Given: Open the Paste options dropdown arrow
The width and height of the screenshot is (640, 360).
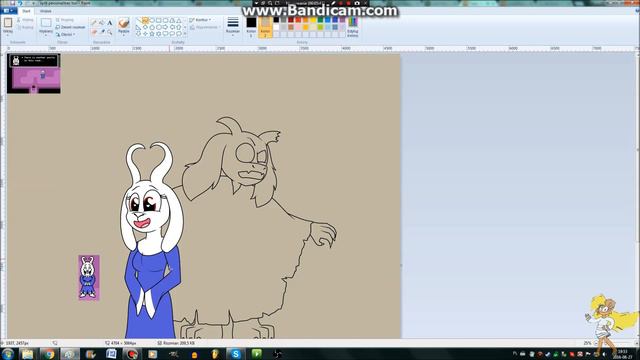Looking at the screenshot, I should tap(8, 36).
